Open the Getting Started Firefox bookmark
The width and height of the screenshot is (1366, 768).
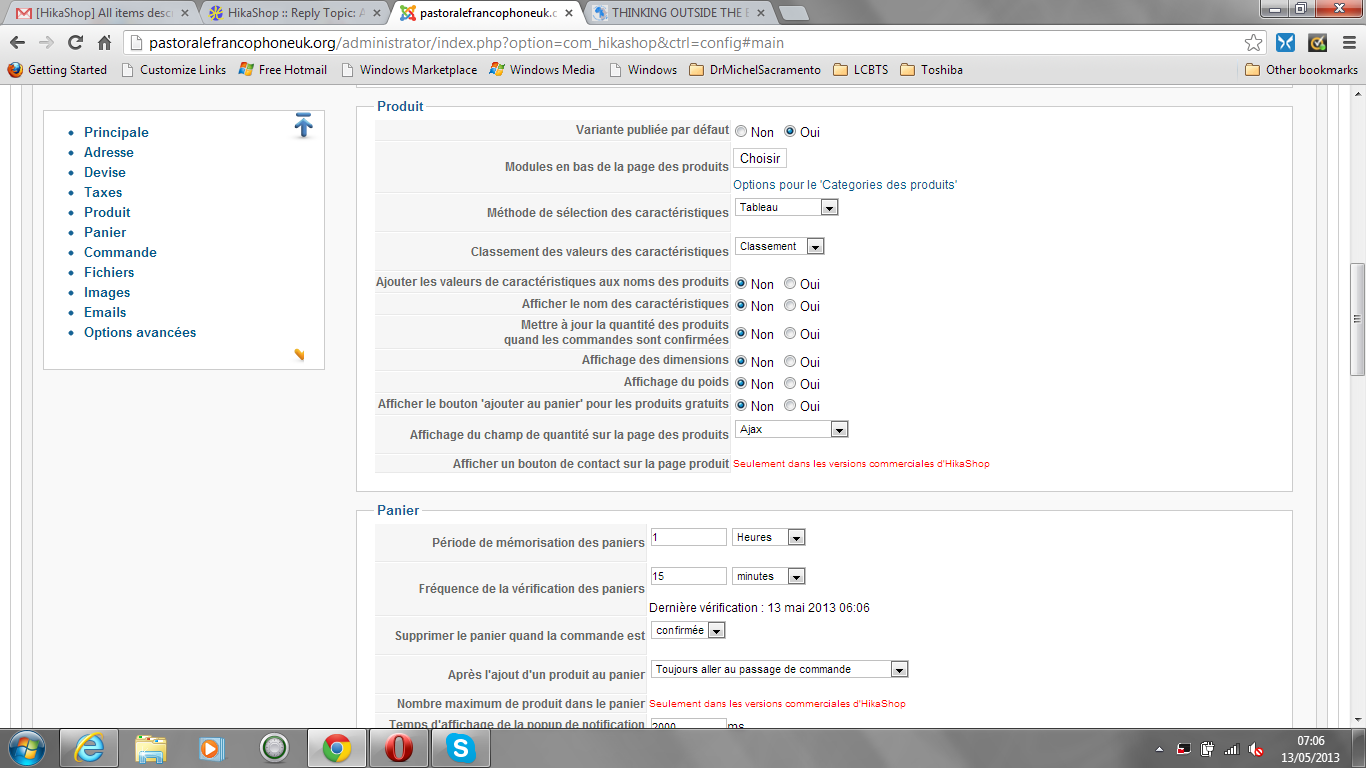(57, 70)
